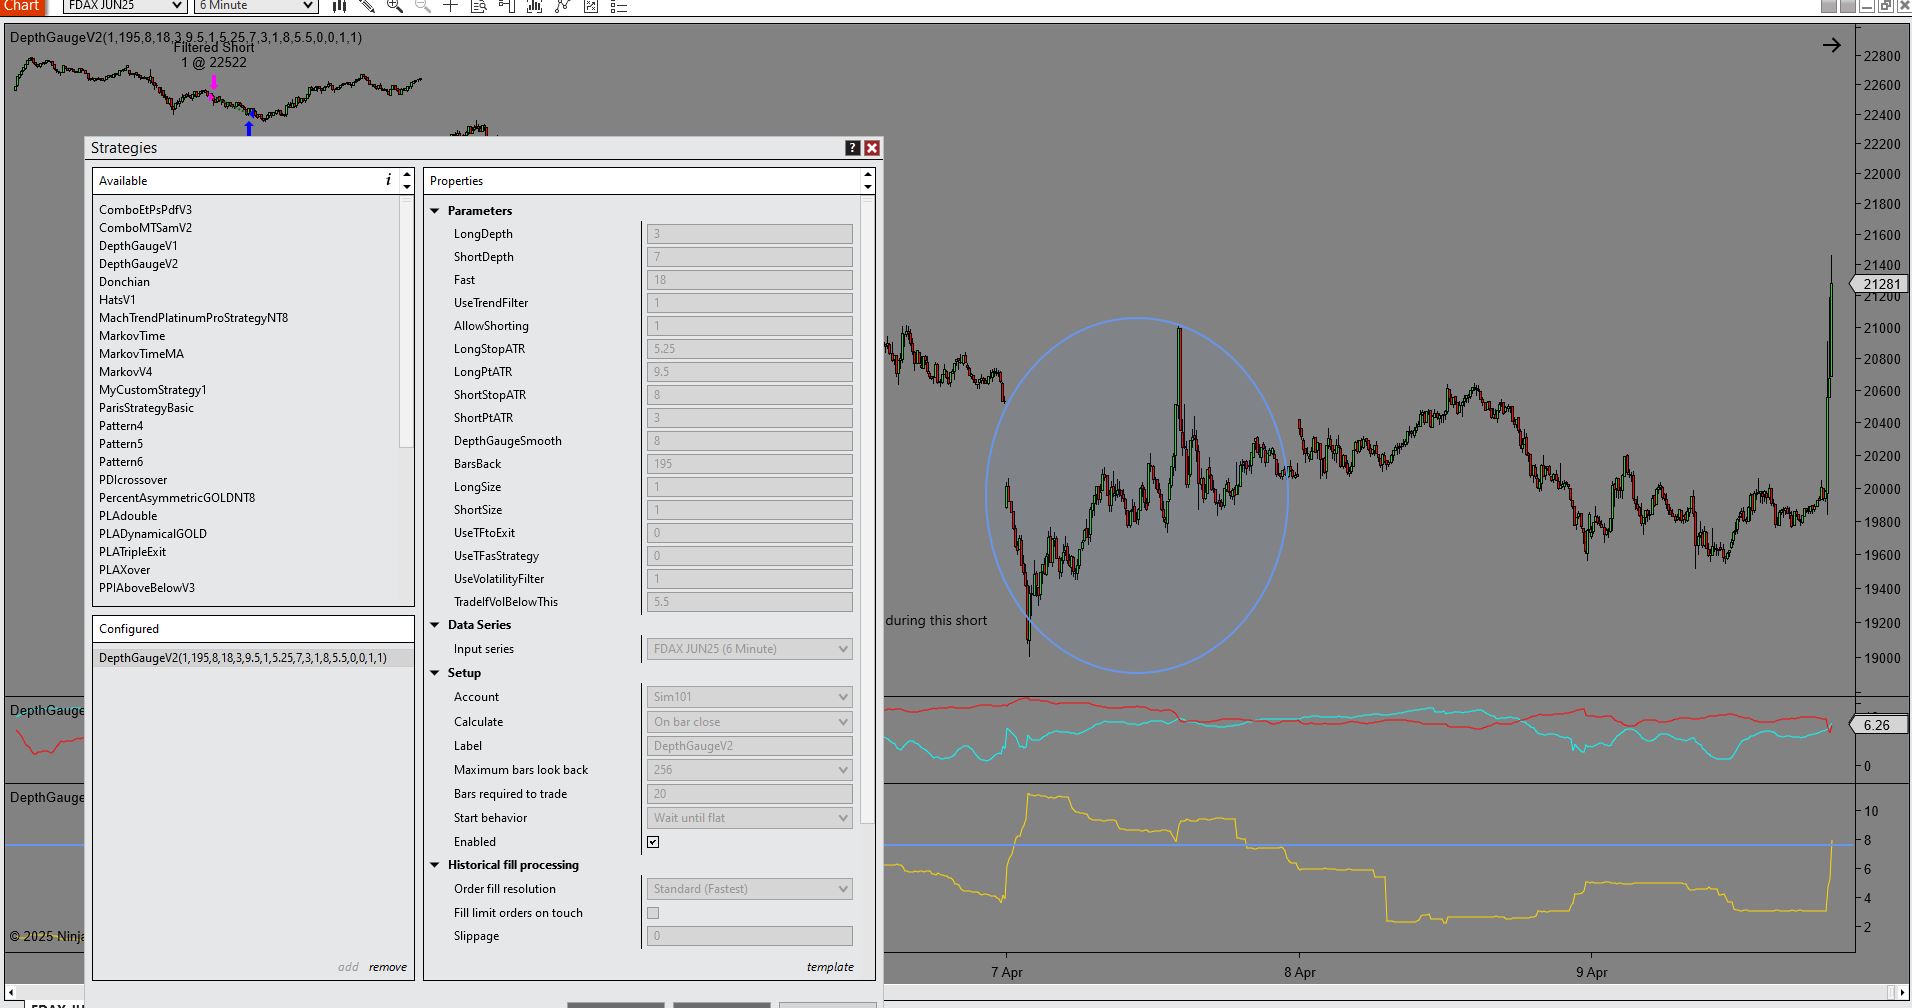
Task: Toggle Fill limit orders on touch checkbox
Action: (653, 913)
